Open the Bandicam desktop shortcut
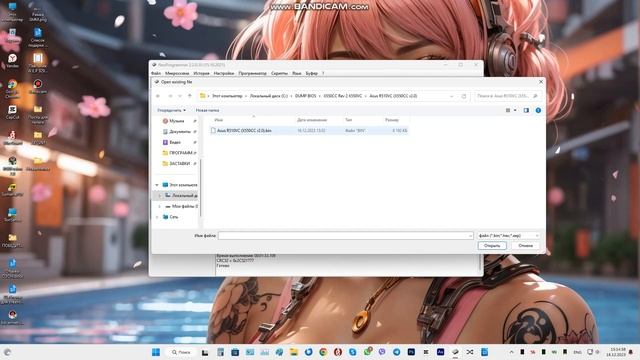Image resolution: width=640 pixels, height=360 pixels. (38, 87)
